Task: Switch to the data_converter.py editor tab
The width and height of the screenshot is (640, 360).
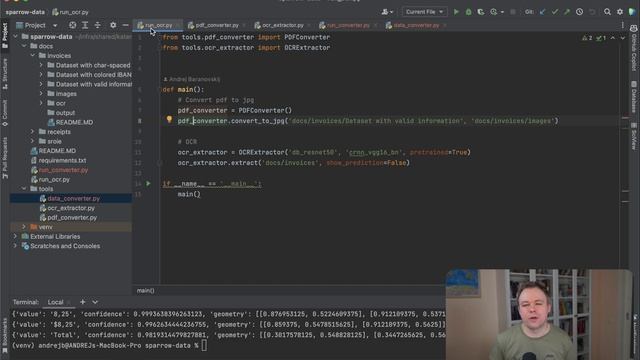Action: point(416,25)
